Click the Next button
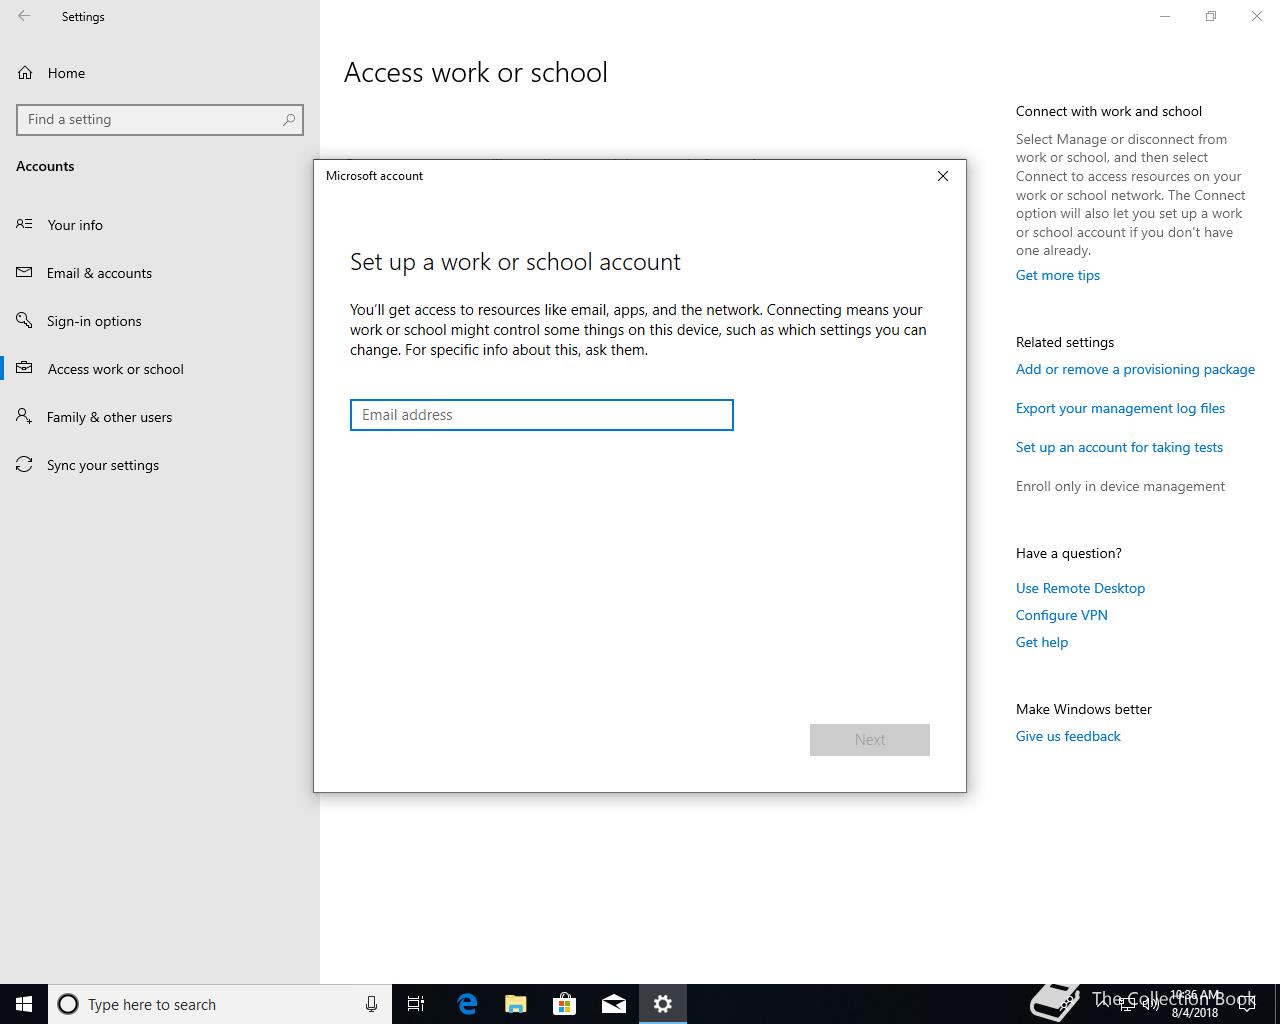The image size is (1280, 1024). pyautogui.click(x=869, y=740)
